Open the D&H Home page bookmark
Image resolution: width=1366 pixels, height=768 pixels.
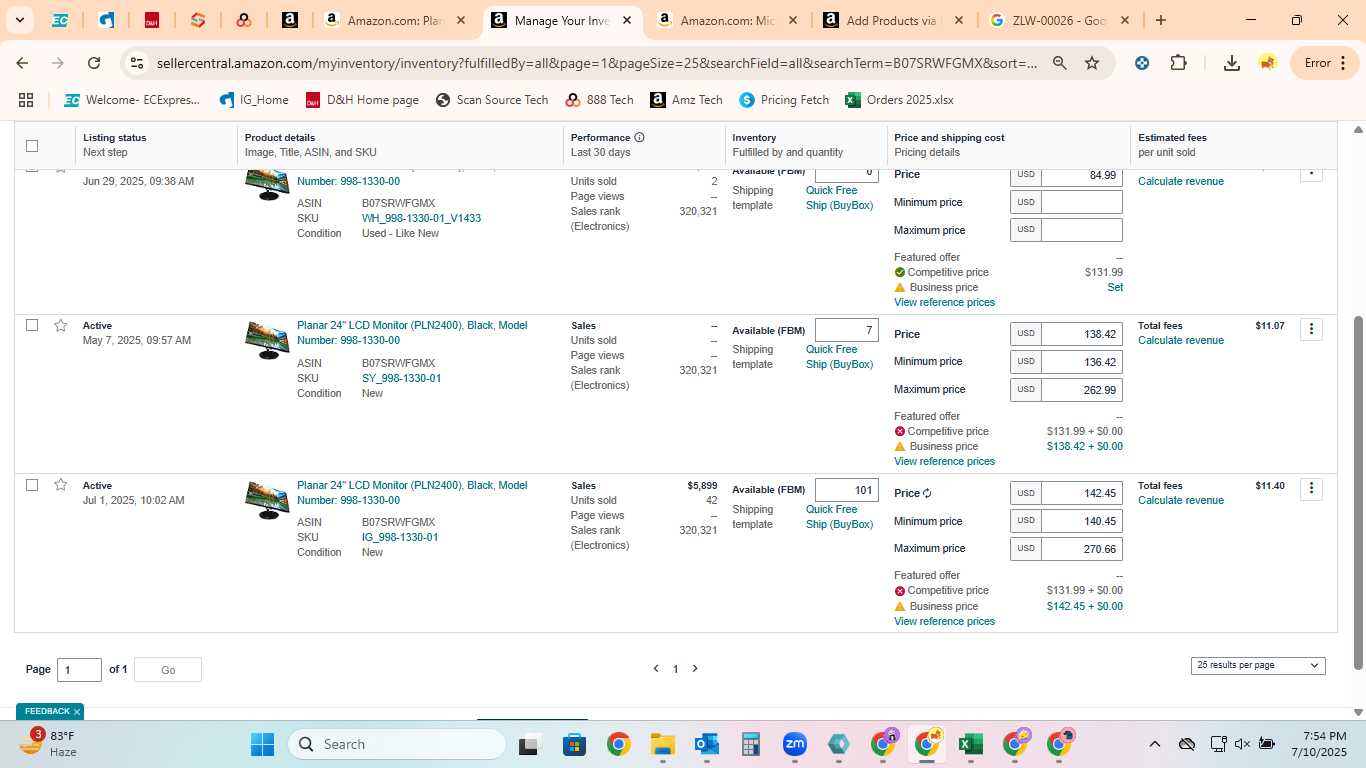click(362, 100)
